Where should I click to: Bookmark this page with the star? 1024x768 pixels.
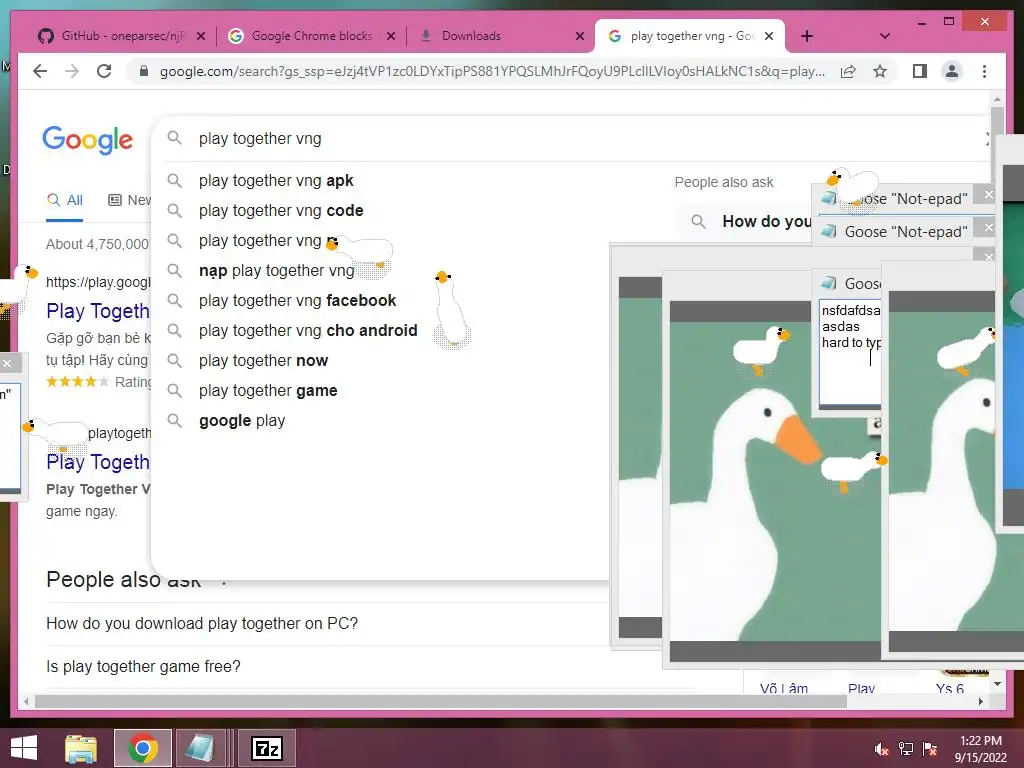(880, 71)
